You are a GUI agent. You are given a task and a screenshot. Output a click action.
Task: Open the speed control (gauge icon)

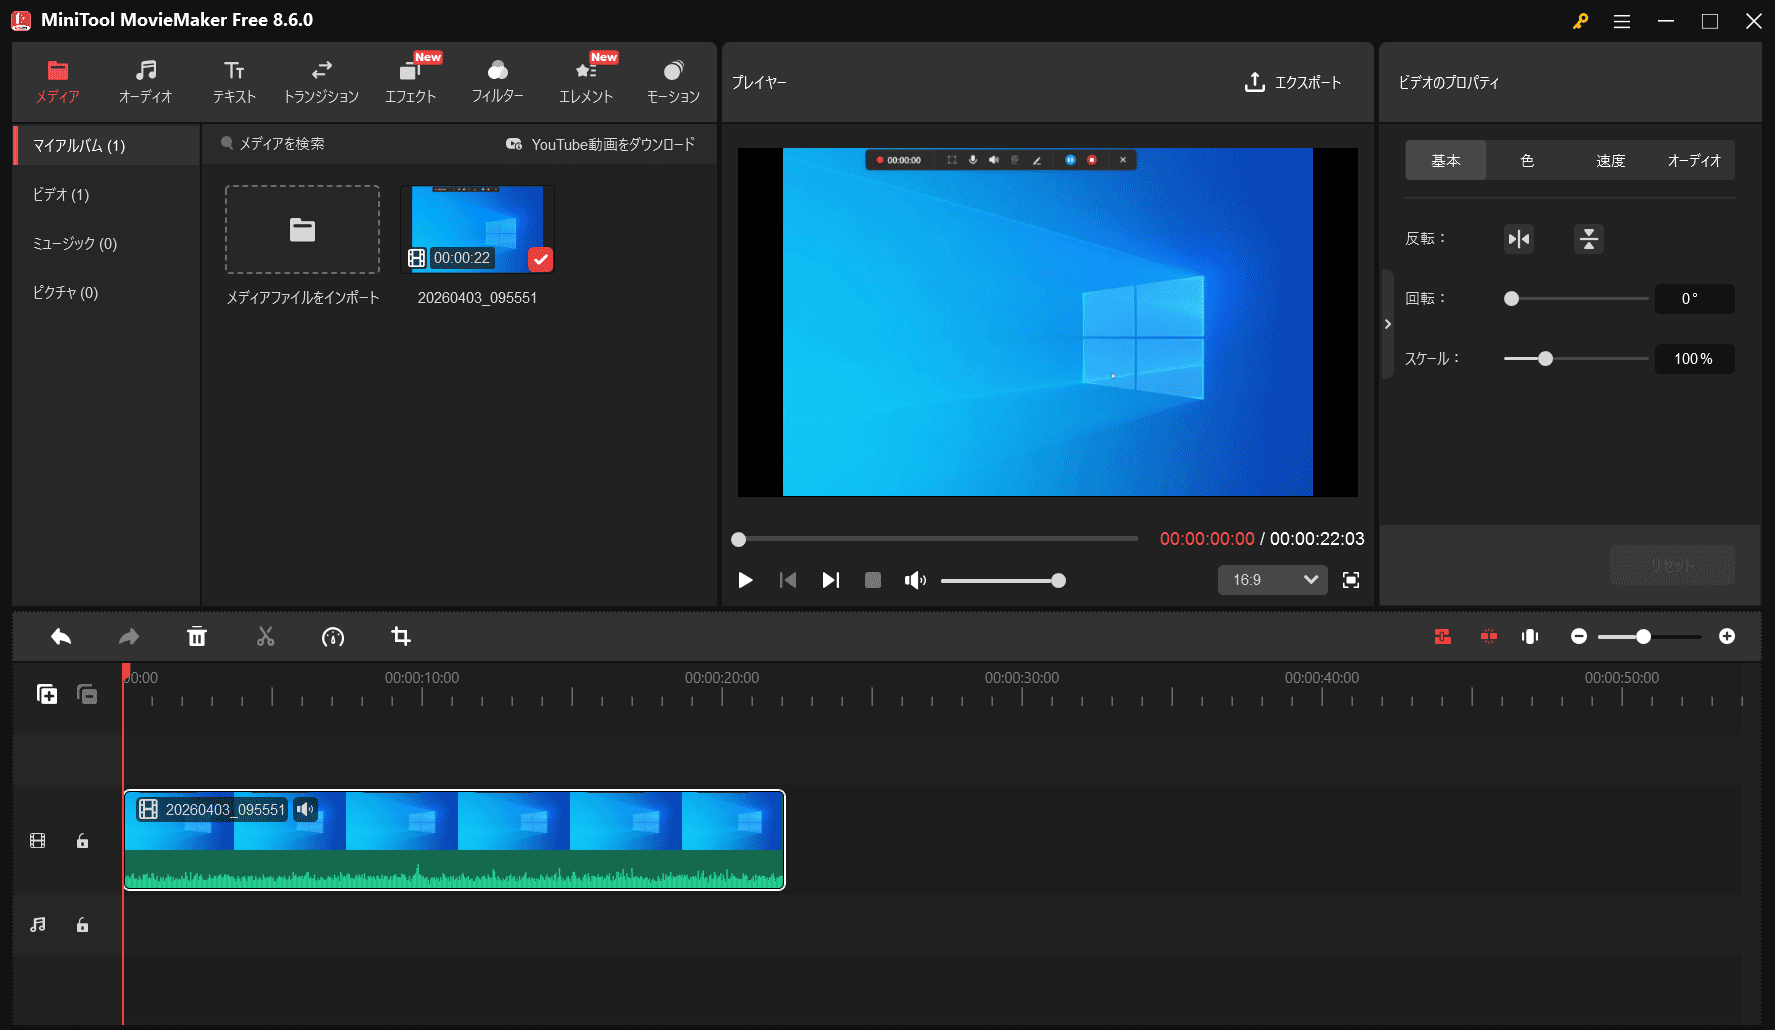pos(333,636)
